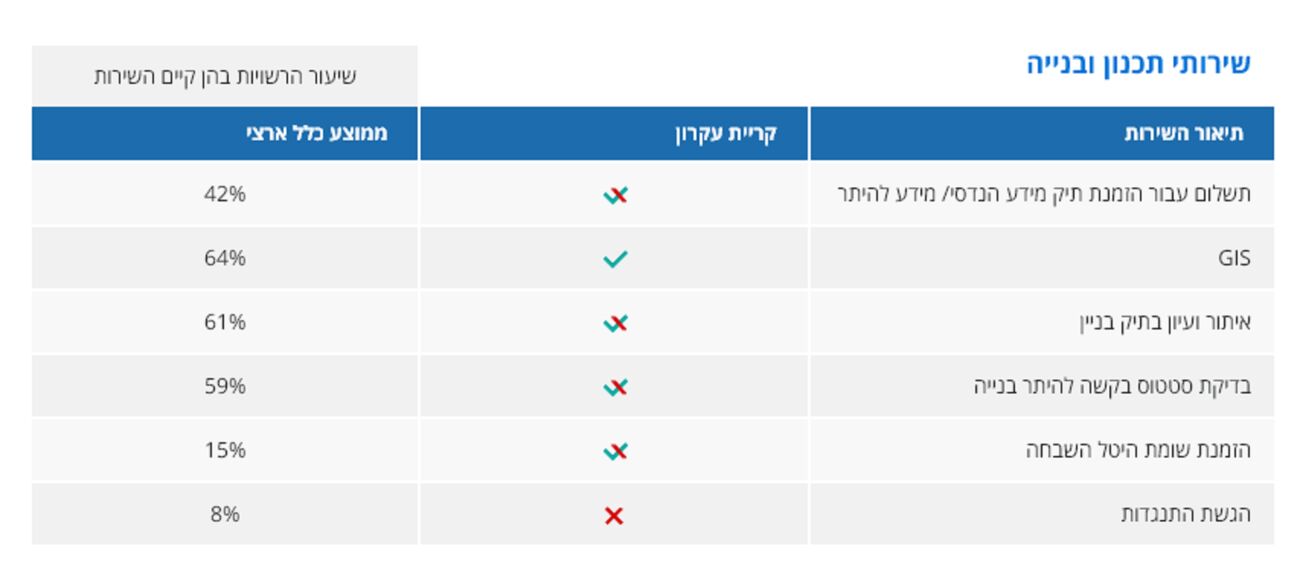Click the green checkmark in the GIS row
Screen dimensions: 1300x581
click(x=615, y=259)
